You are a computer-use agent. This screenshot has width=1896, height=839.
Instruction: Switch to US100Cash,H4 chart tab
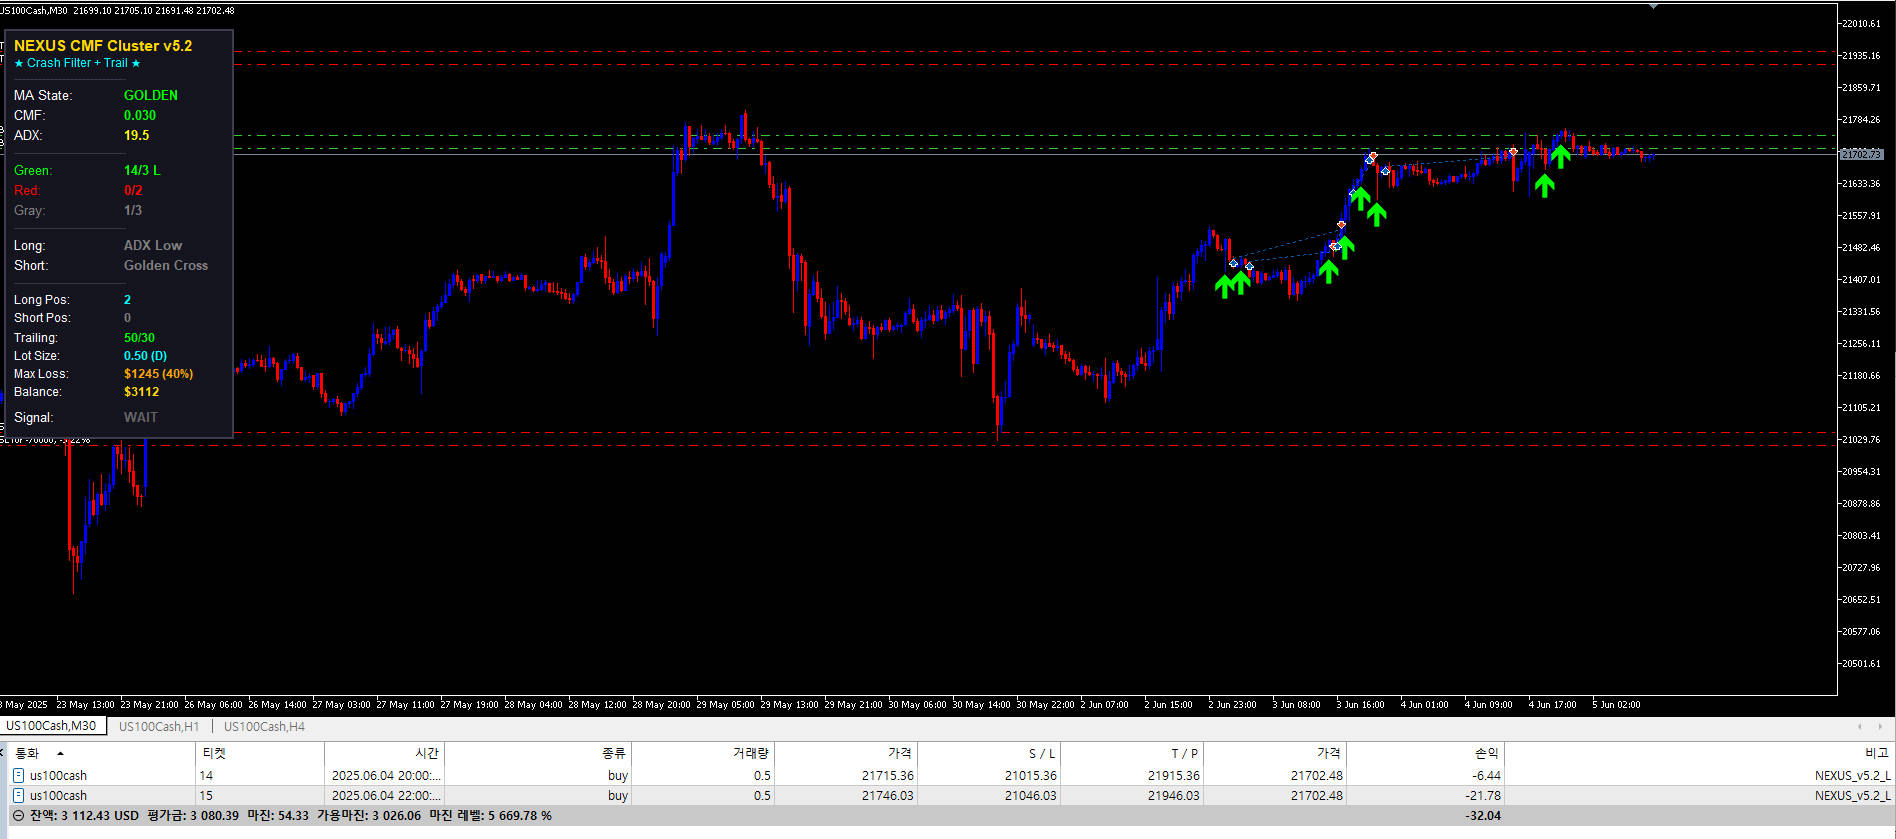coord(264,726)
